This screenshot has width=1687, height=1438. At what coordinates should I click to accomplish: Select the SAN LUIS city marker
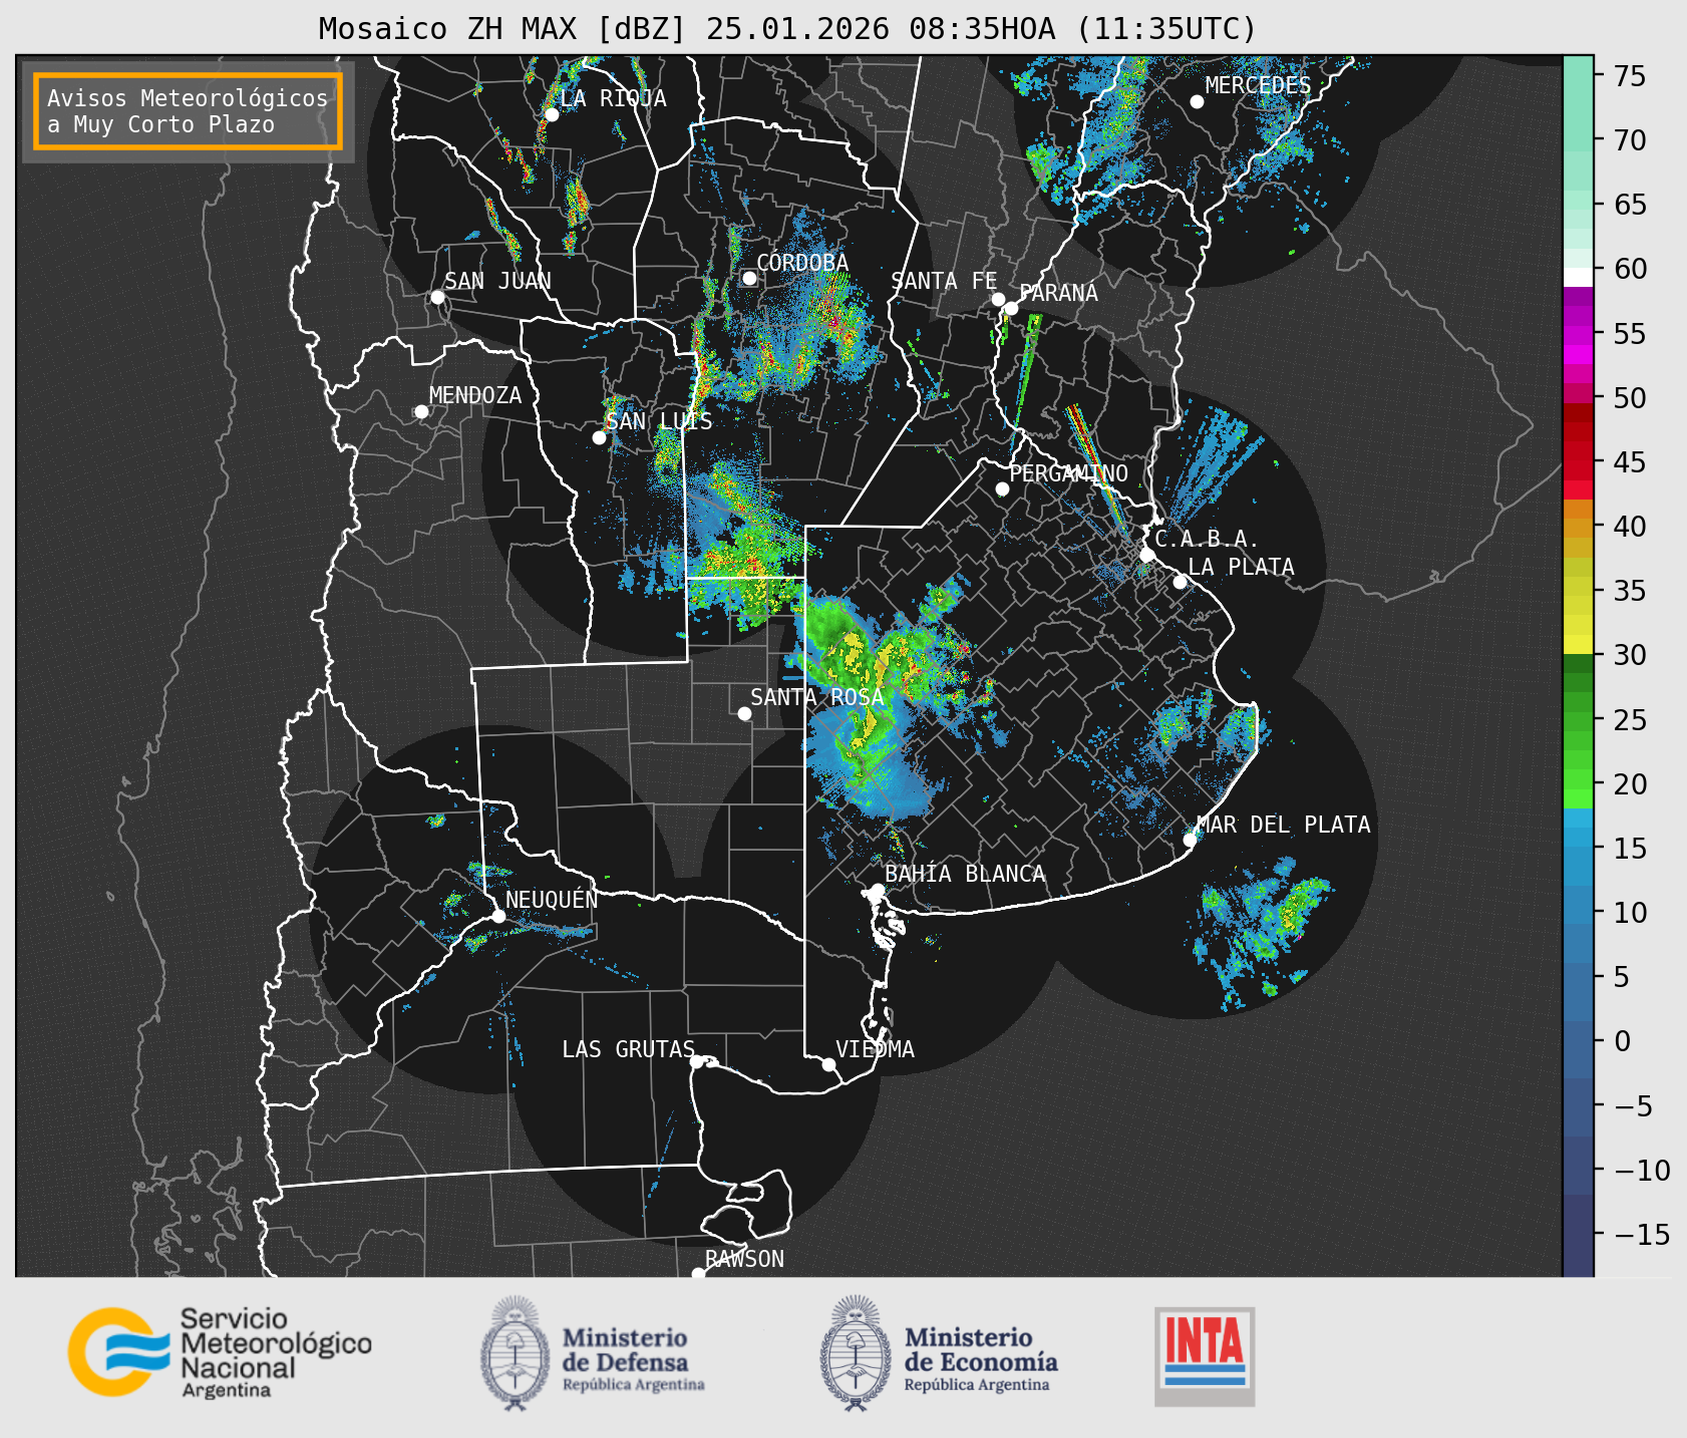[599, 438]
